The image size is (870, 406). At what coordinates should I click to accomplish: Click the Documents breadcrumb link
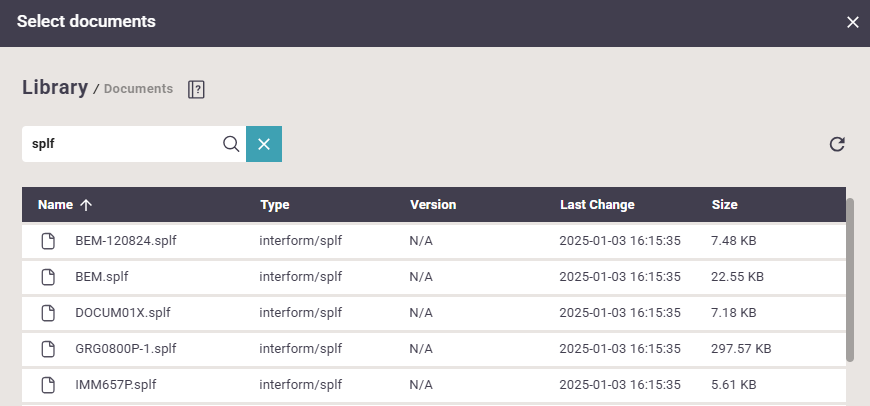point(138,89)
